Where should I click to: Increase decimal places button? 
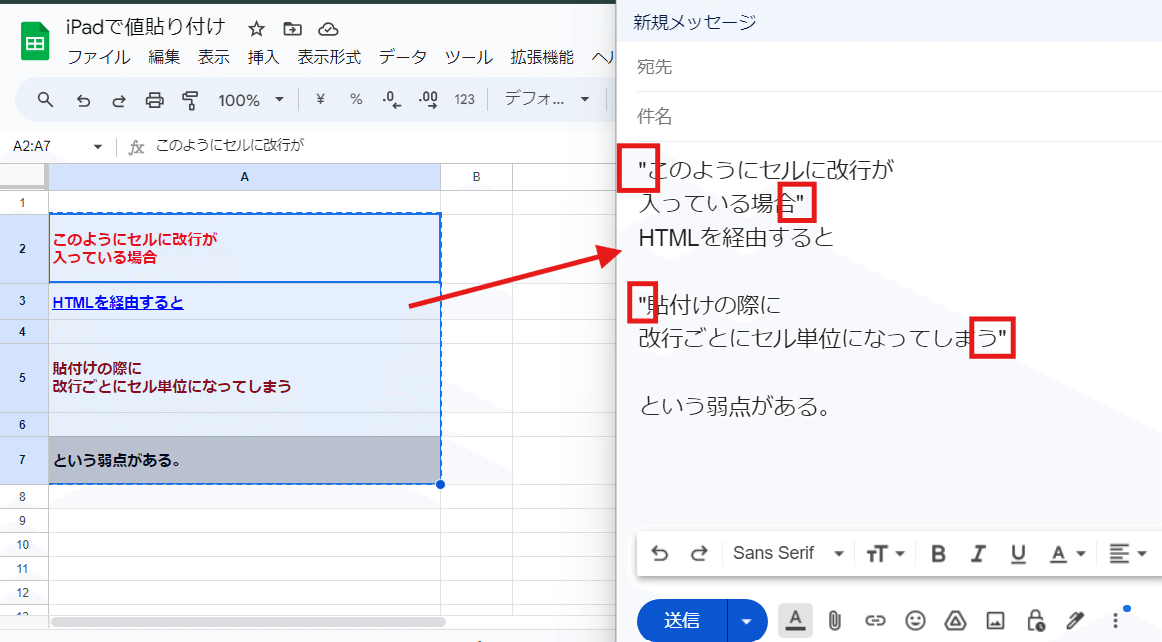428,100
